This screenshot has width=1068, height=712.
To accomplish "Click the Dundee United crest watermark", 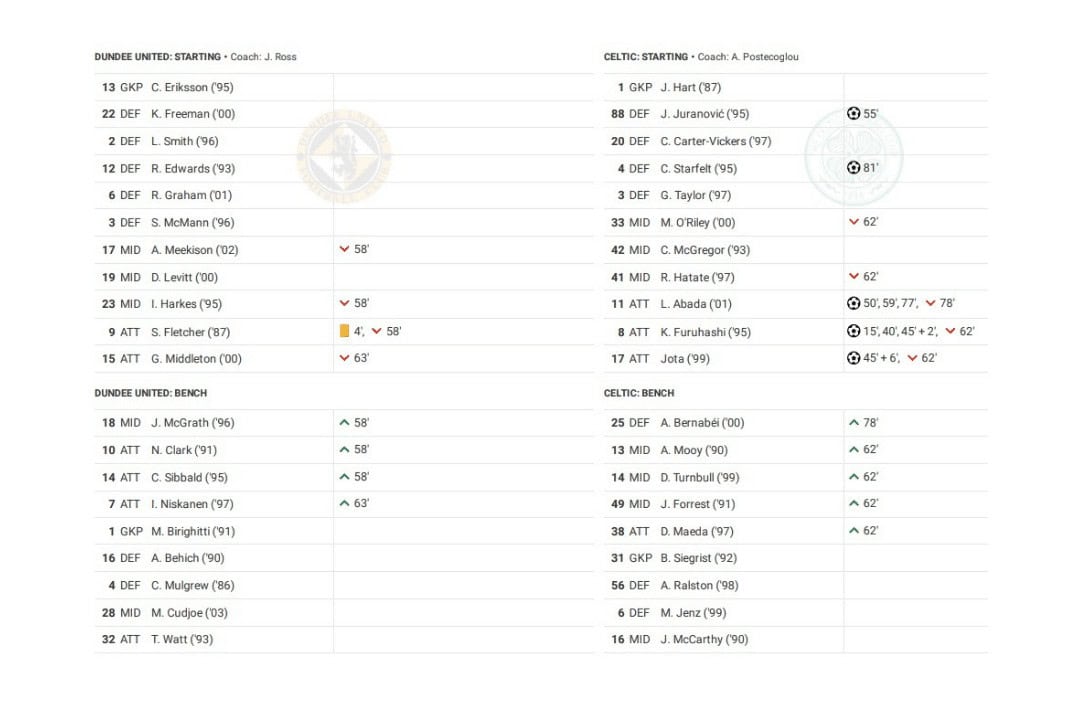I will tap(343, 156).
